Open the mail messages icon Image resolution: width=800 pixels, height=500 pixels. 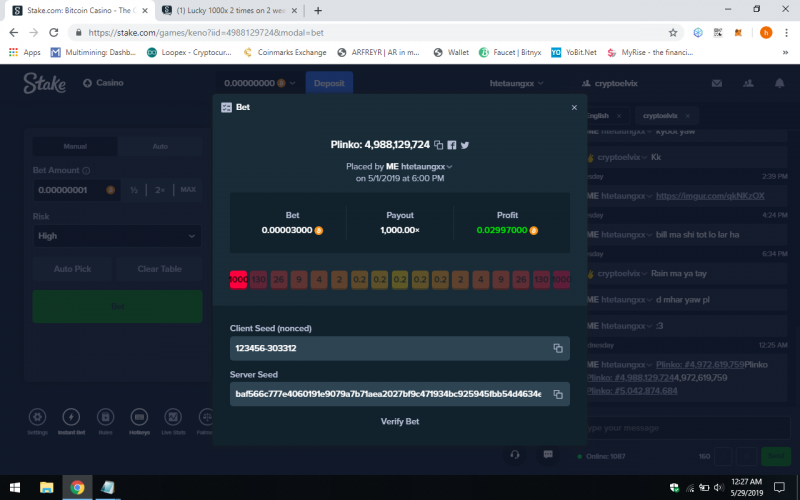pos(717,83)
